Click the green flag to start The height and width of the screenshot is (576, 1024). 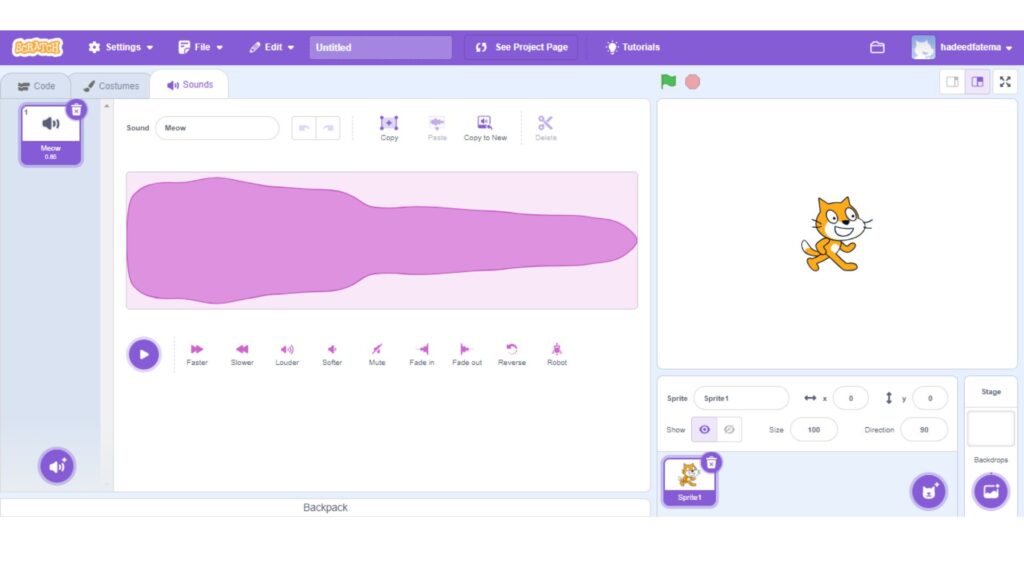668,82
